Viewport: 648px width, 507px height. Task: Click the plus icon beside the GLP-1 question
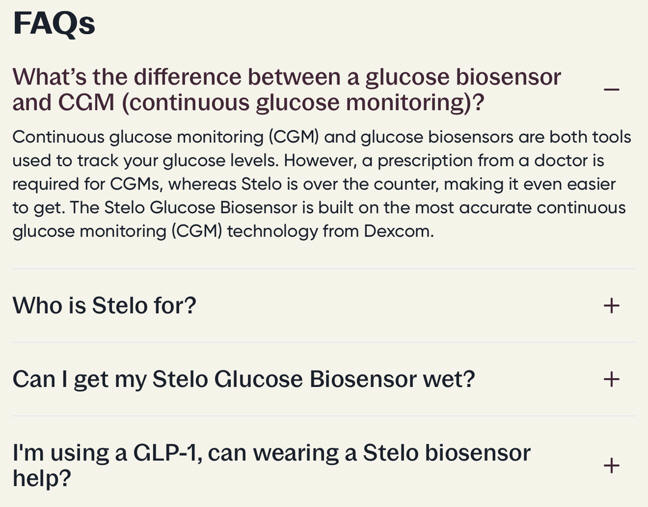[x=612, y=466]
